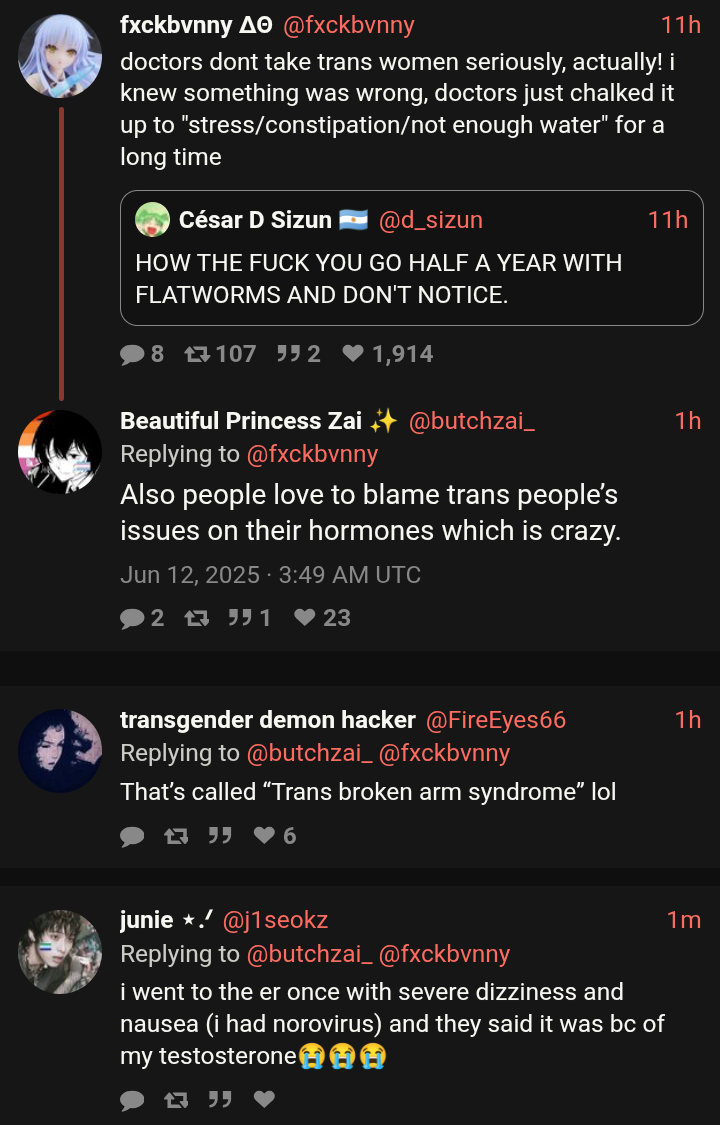Click reply icon on fxckbvnny's post
This screenshot has width=720, height=1125.
pyautogui.click(x=132, y=353)
